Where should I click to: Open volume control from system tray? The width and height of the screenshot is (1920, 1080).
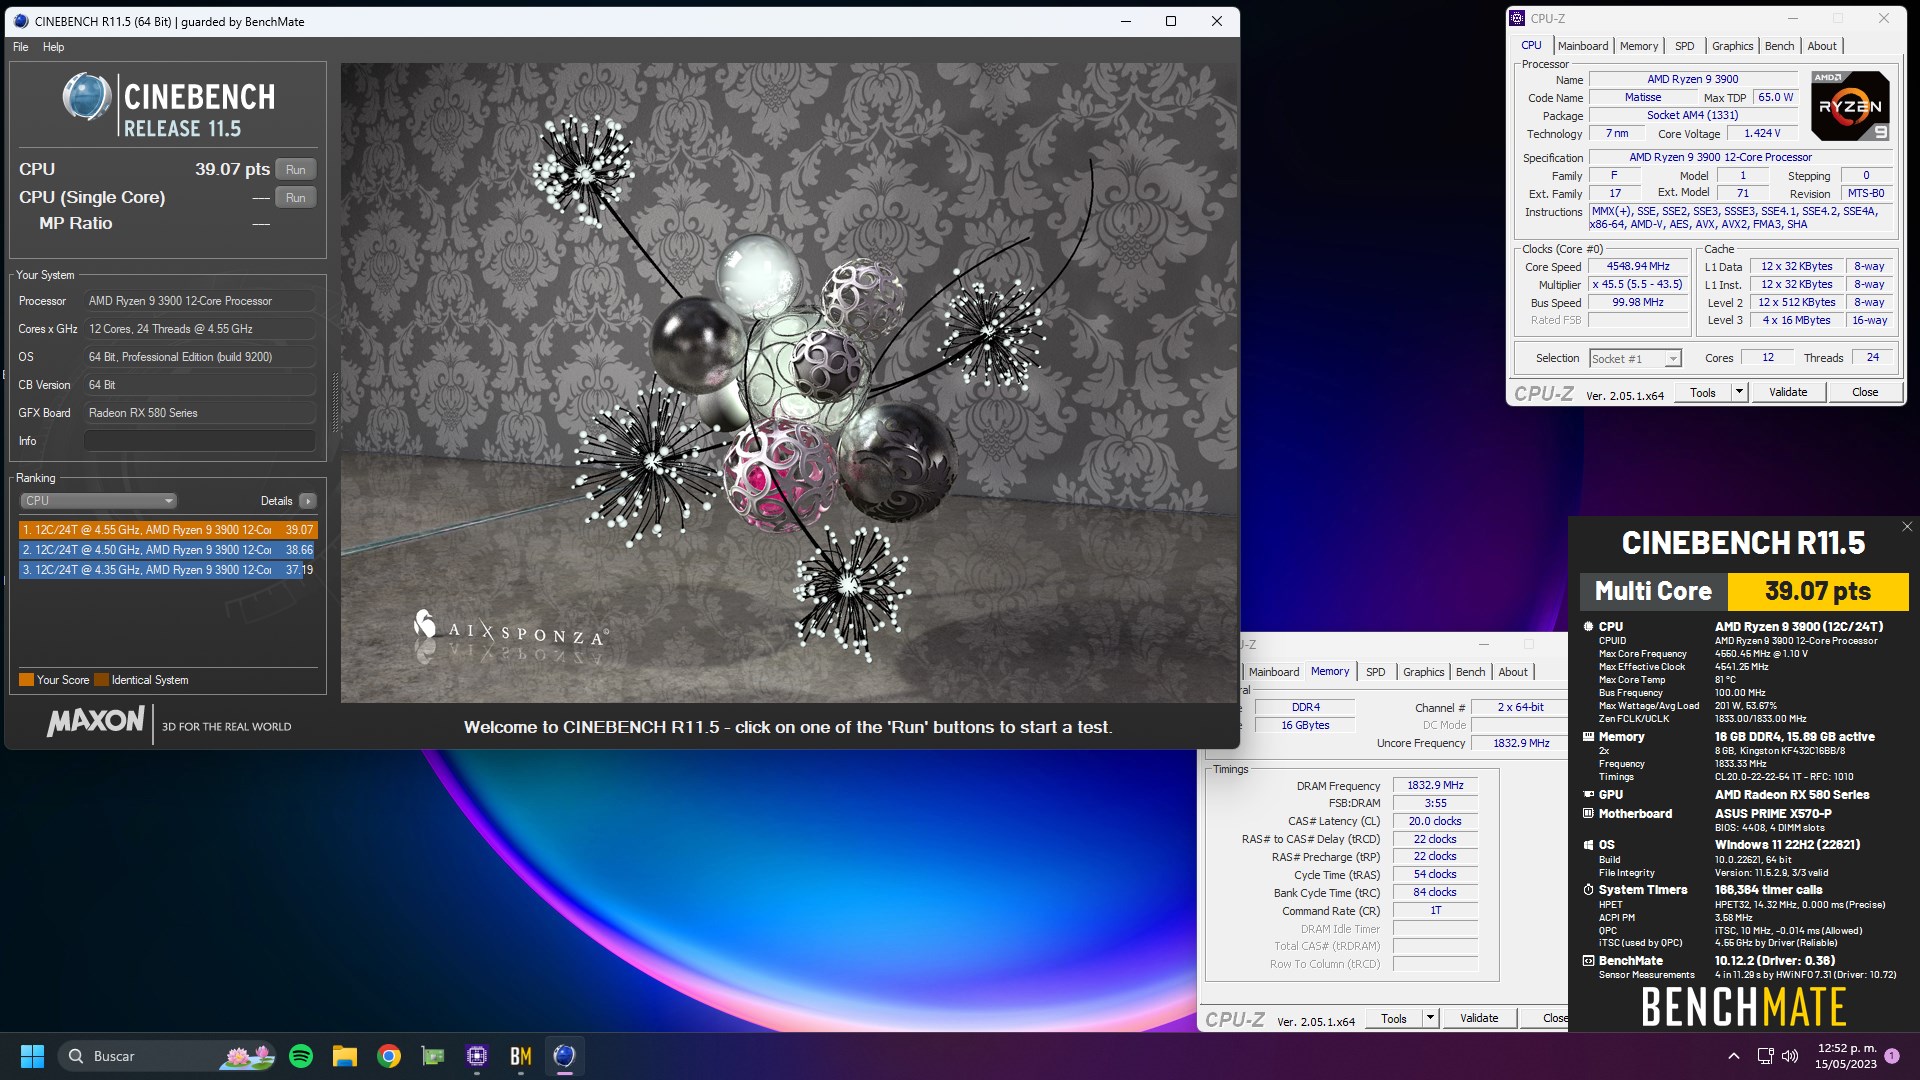pyautogui.click(x=1790, y=1056)
